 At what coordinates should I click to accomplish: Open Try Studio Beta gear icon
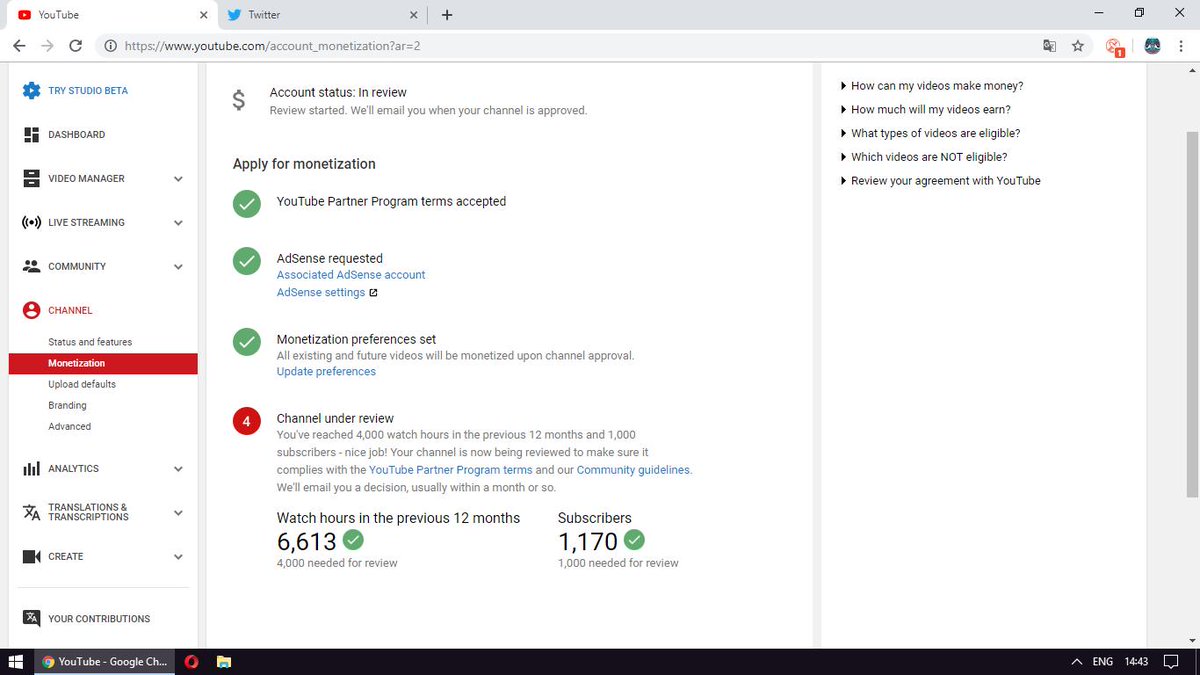pos(31,90)
